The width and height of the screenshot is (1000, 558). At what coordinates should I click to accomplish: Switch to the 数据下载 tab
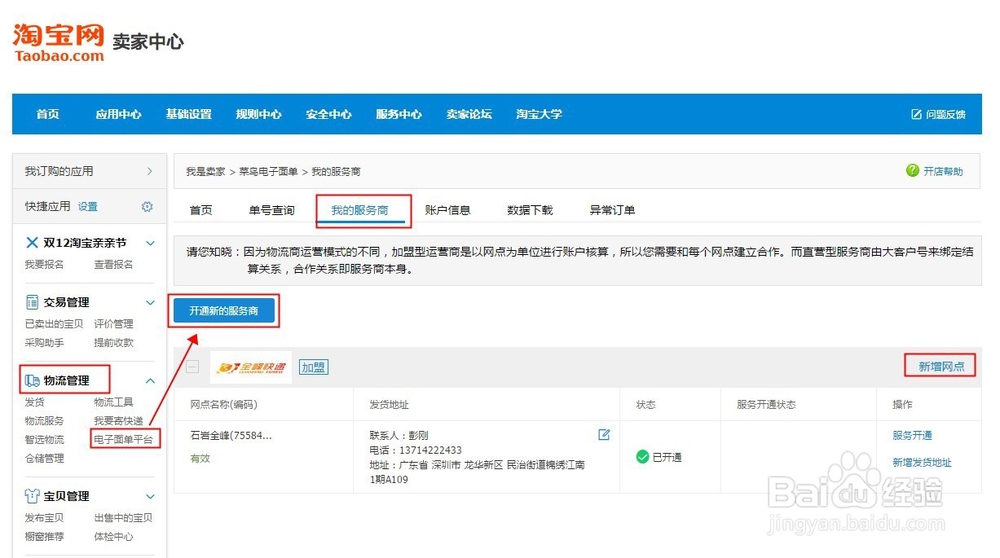530,210
